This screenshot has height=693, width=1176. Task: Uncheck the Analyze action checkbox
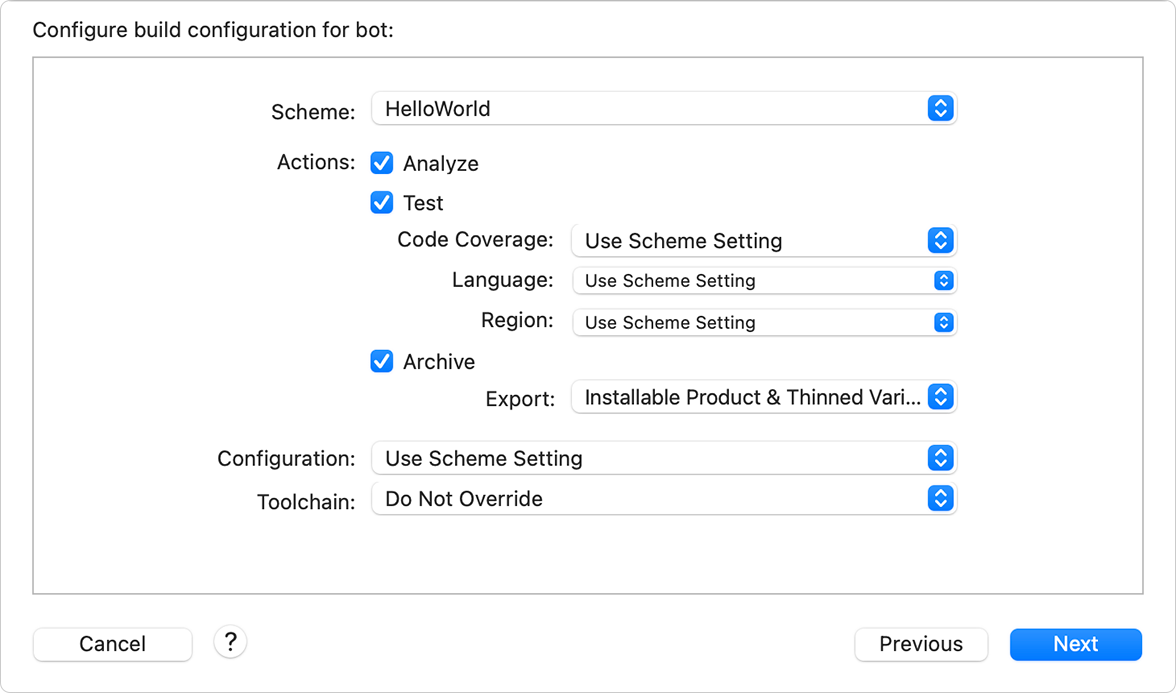382,163
